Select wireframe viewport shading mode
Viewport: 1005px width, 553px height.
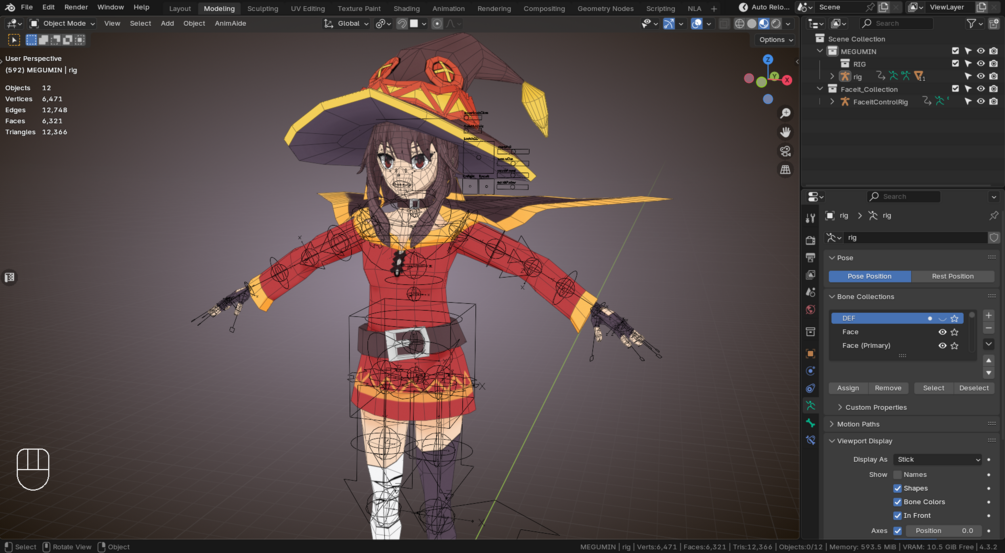point(740,24)
